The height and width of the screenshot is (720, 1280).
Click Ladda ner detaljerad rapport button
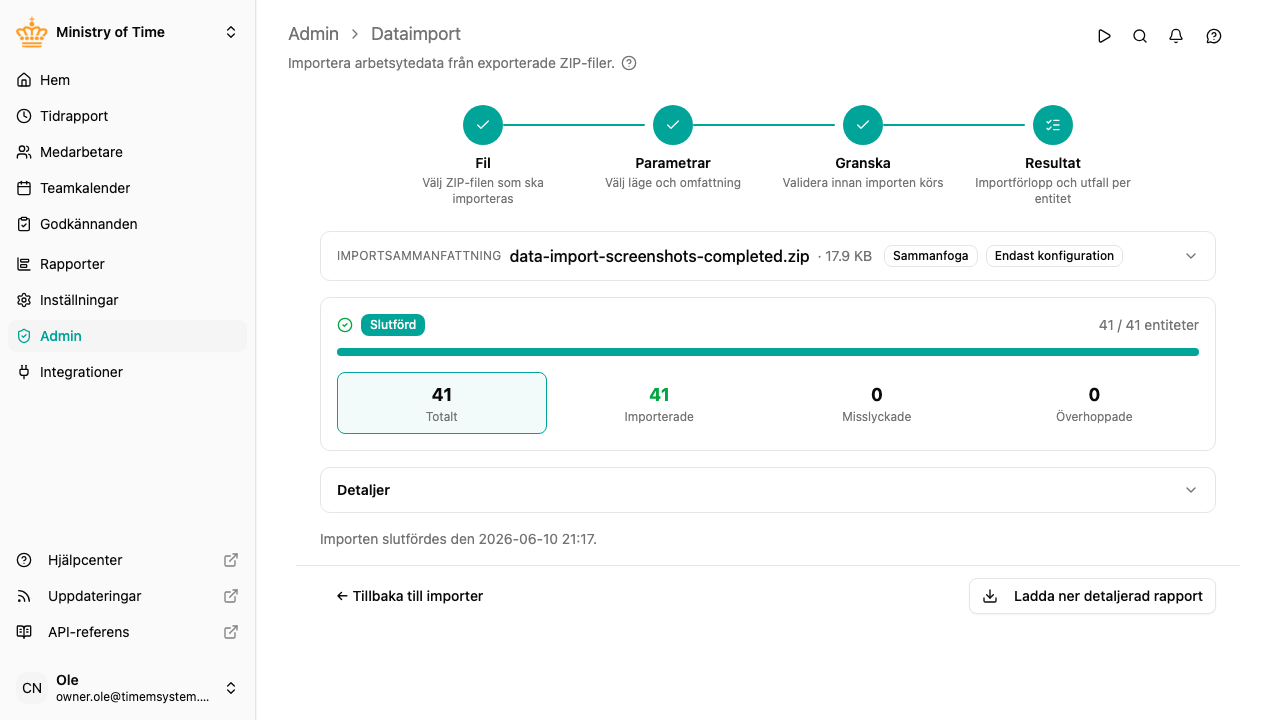(x=1092, y=596)
